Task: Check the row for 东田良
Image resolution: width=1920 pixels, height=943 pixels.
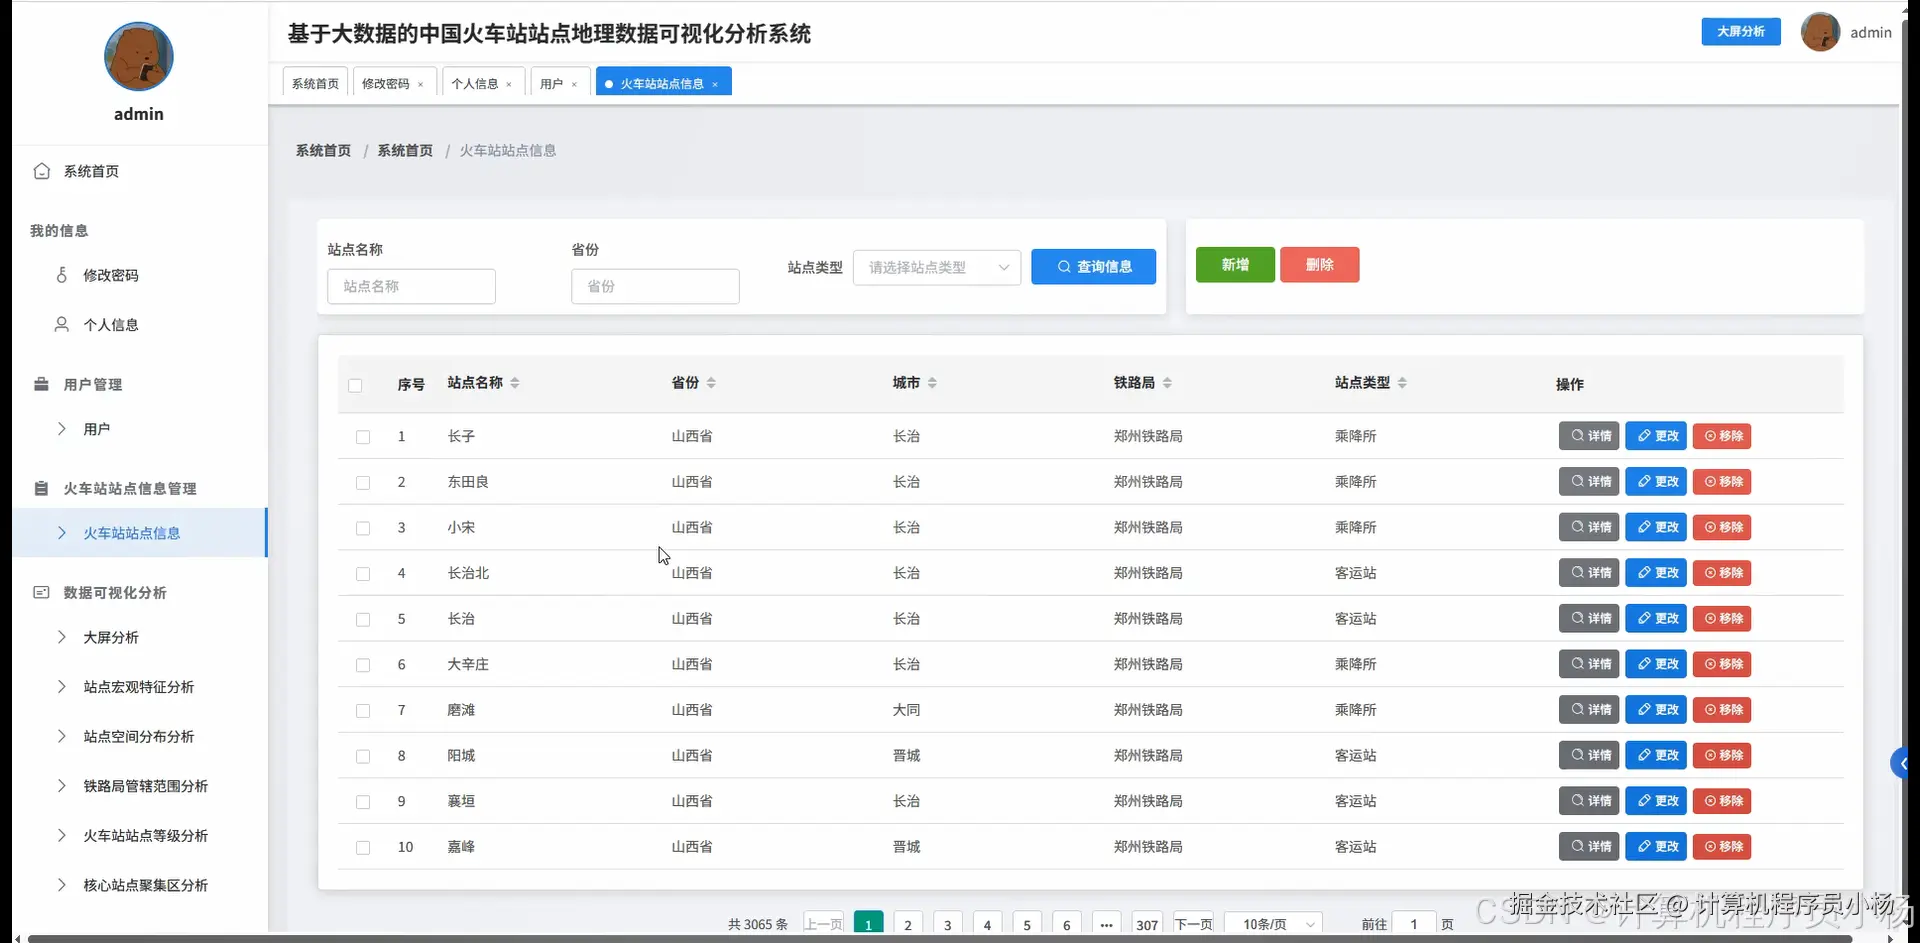Action: coord(363,483)
